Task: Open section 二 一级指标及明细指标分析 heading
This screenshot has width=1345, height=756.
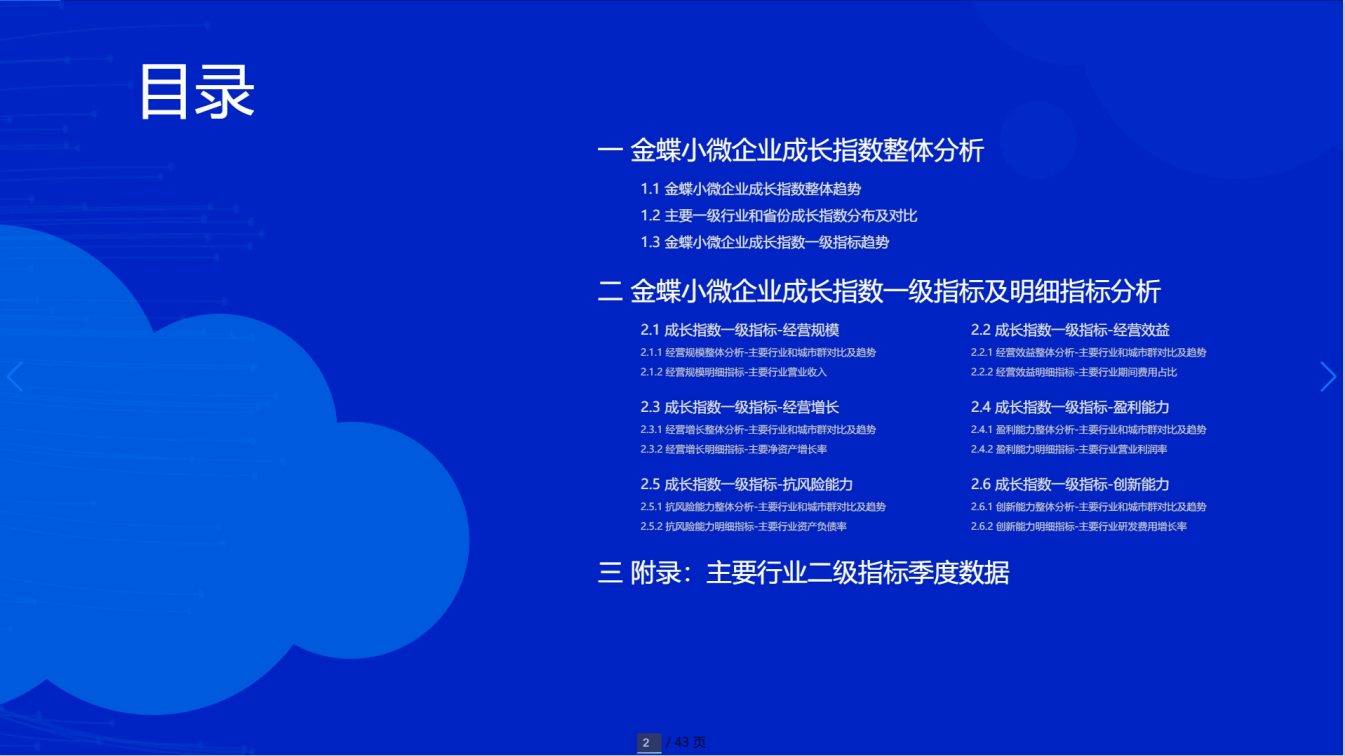Action: point(879,291)
